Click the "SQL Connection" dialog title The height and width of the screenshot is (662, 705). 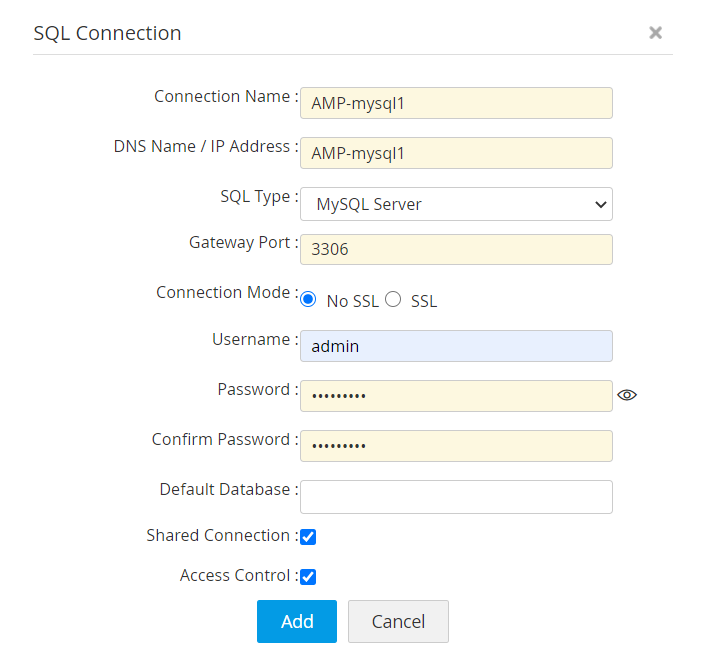tap(108, 33)
